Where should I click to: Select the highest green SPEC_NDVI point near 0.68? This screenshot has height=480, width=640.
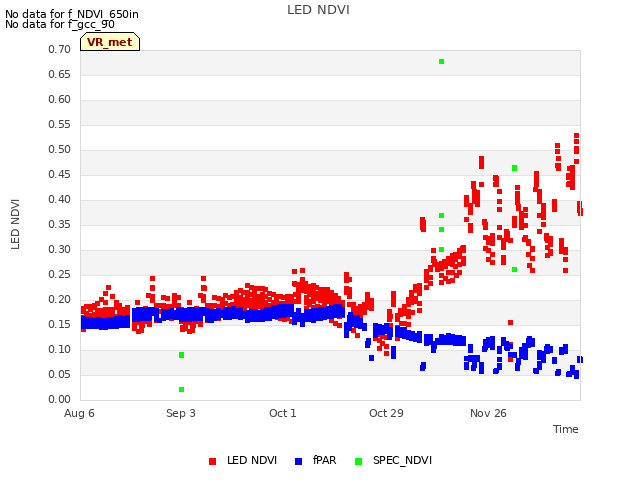441,62
